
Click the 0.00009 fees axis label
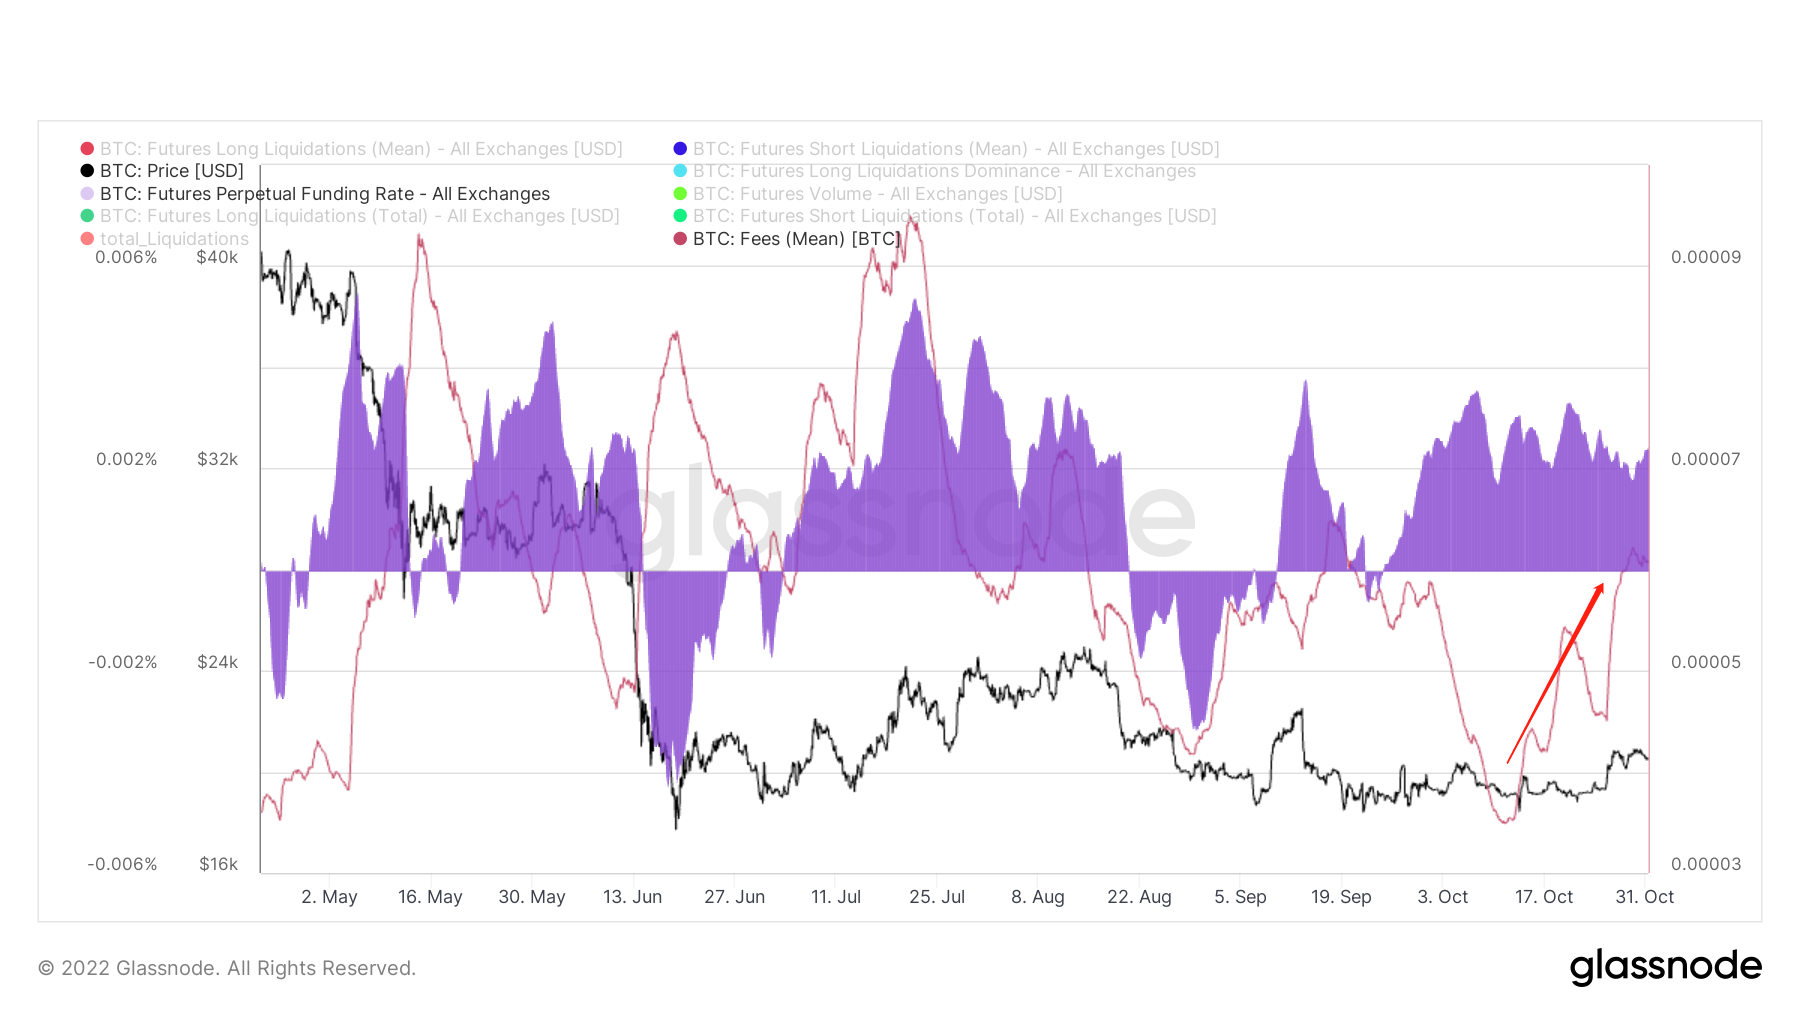1705,257
